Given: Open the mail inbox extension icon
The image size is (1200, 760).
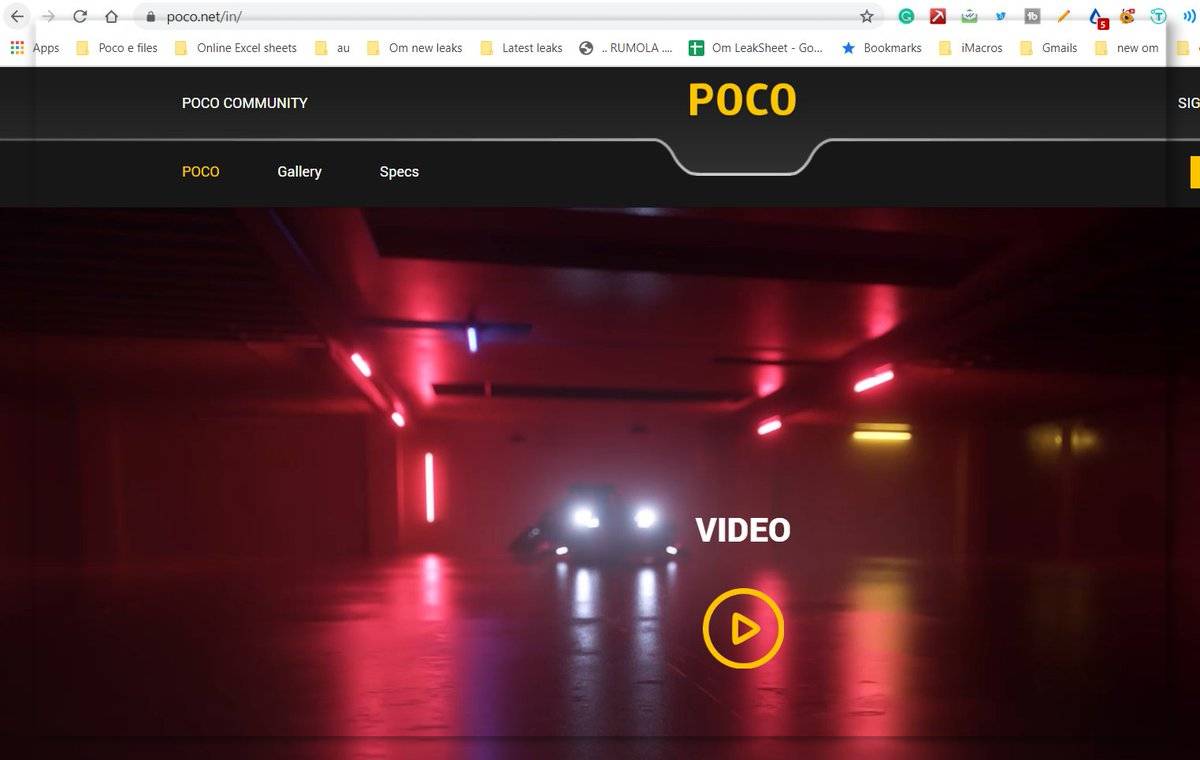Looking at the screenshot, I should click(x=968, y=17).
